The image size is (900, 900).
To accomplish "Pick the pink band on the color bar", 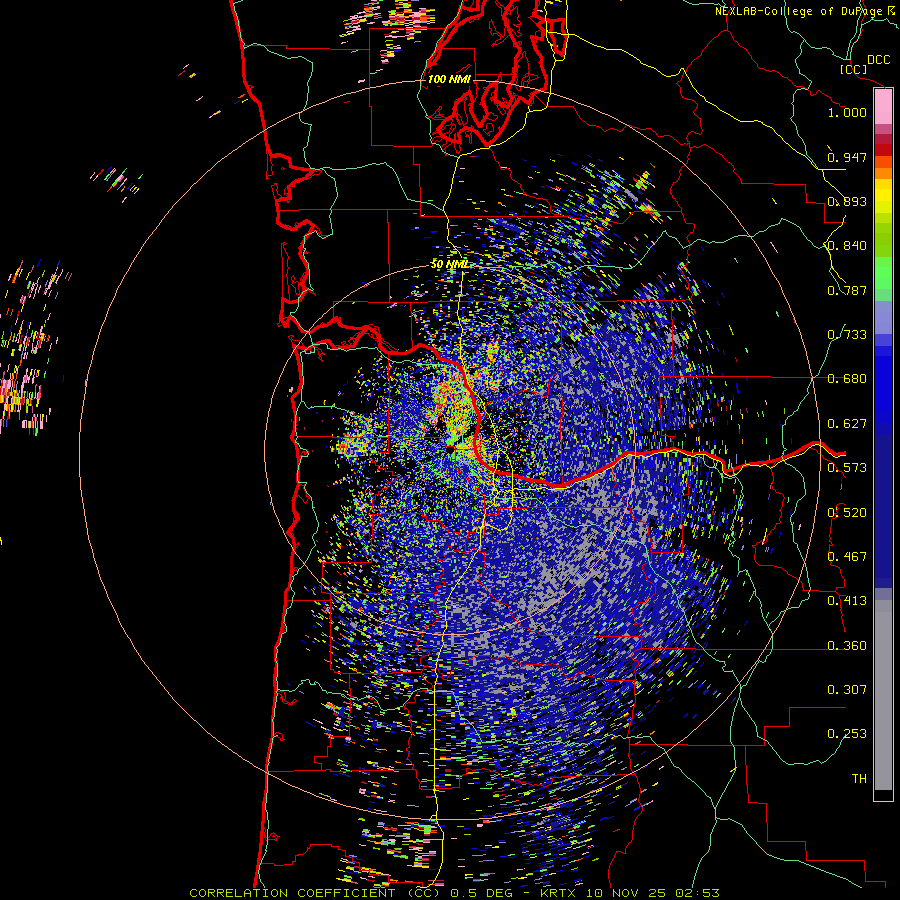I will (x=883, y=106).
